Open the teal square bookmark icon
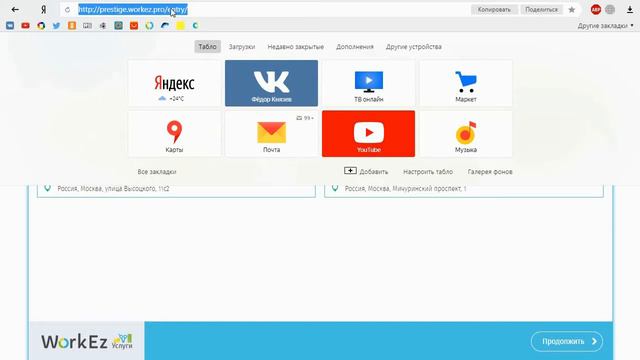Image resolution: width=640 pixels, height=360 pixels. [118, 25]
